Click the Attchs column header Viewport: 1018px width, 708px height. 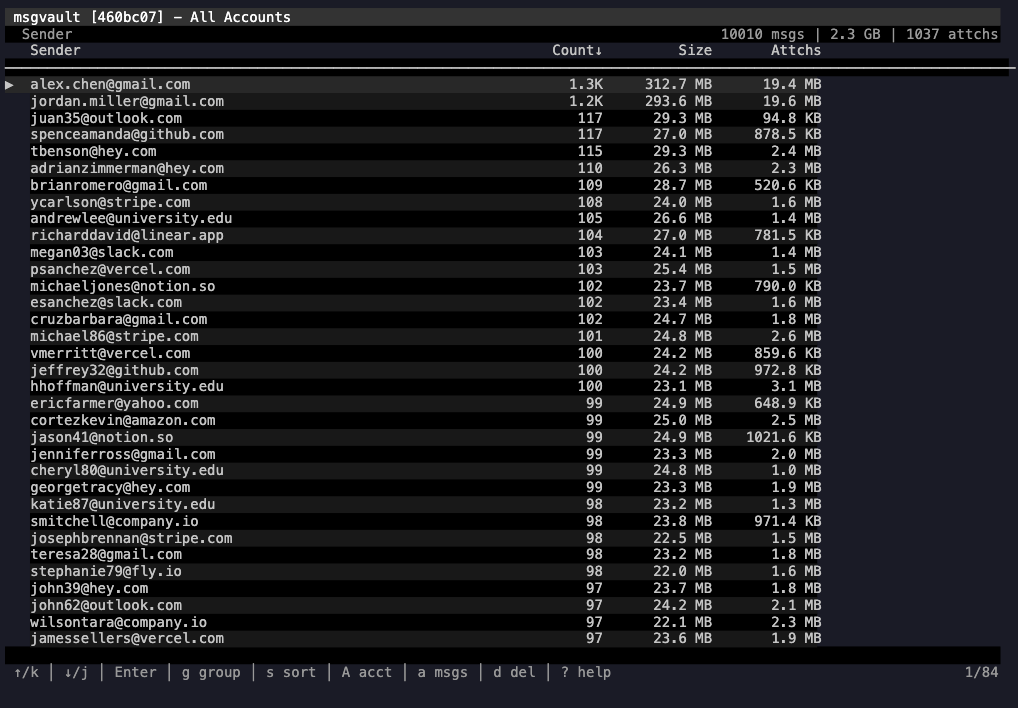(x=795, y=50)
